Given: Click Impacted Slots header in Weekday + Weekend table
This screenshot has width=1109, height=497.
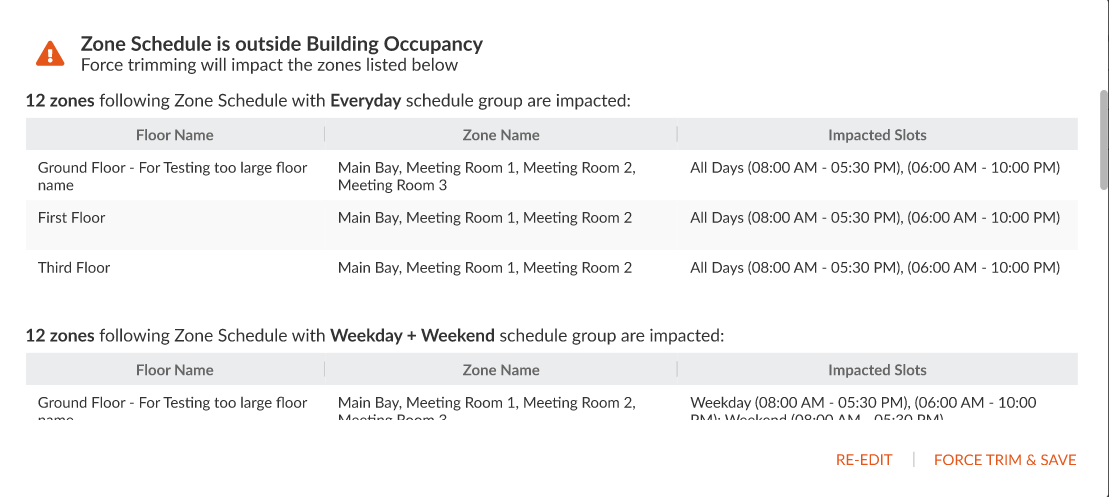Looking at the screenshot, I should (877, 370).
